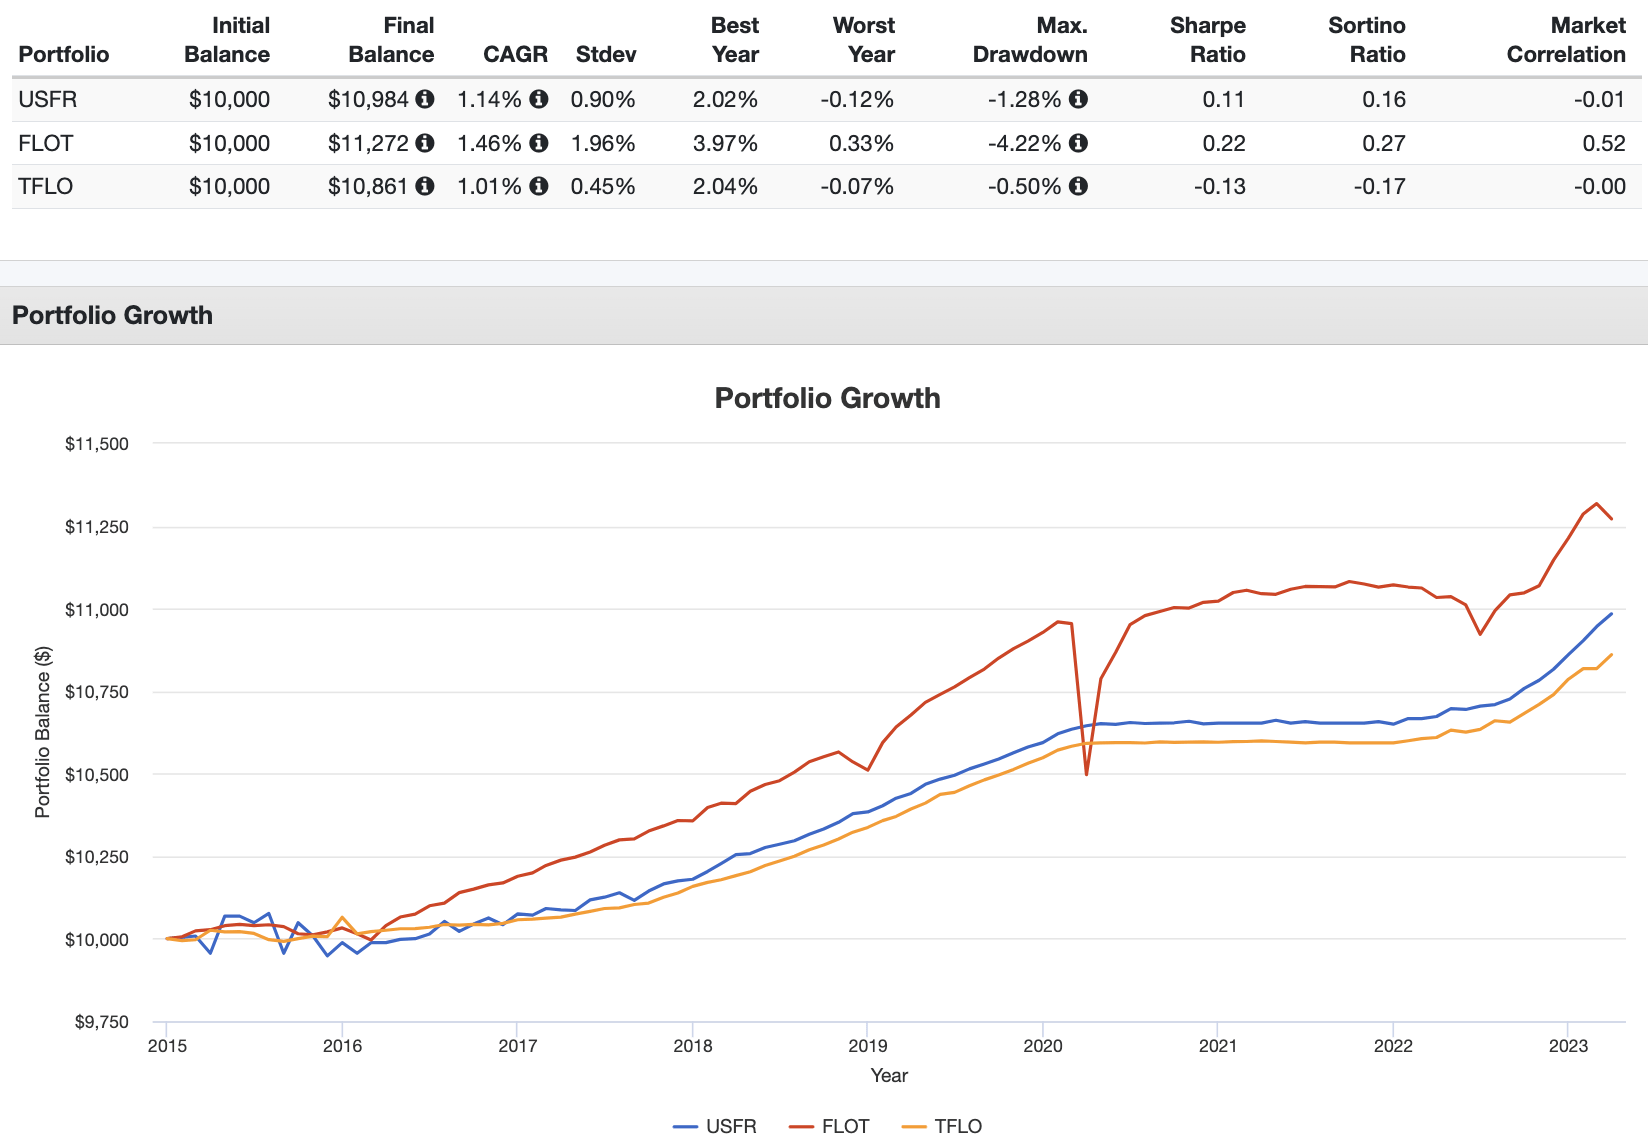1648x1148 pixels.
Task: Click FLOT stdev value 1.96%
Action: 603,143
